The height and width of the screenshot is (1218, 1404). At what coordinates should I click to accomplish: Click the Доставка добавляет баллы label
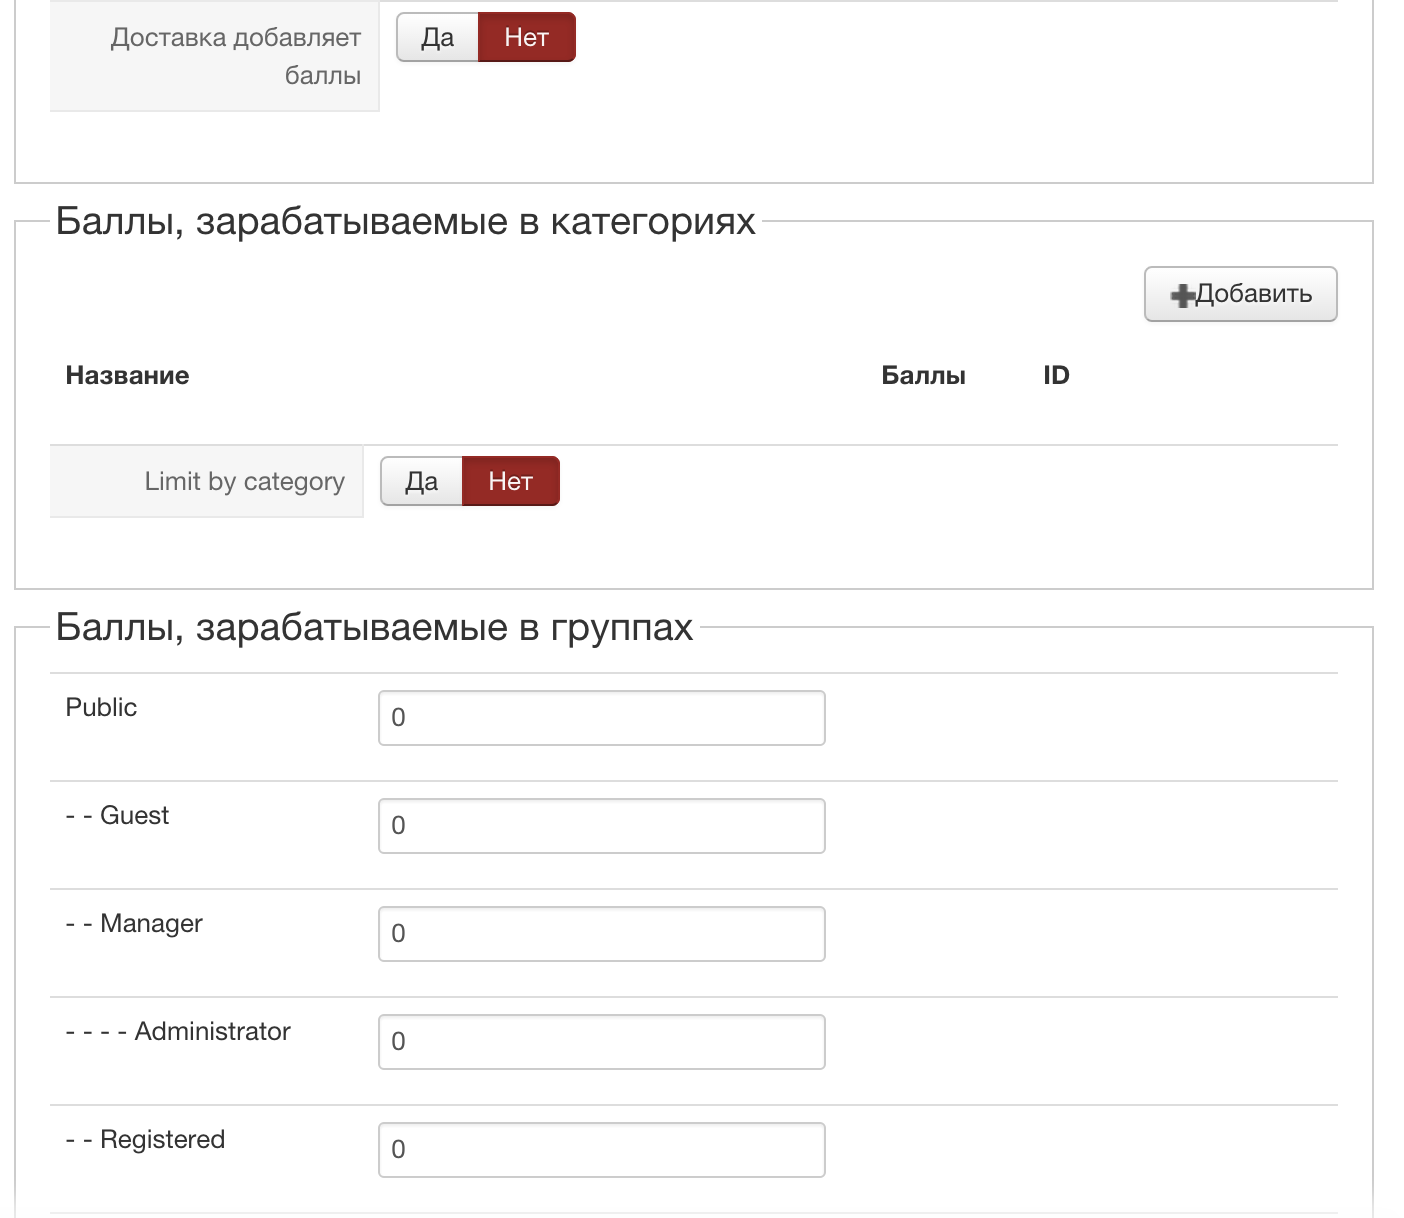pos(236,56)
